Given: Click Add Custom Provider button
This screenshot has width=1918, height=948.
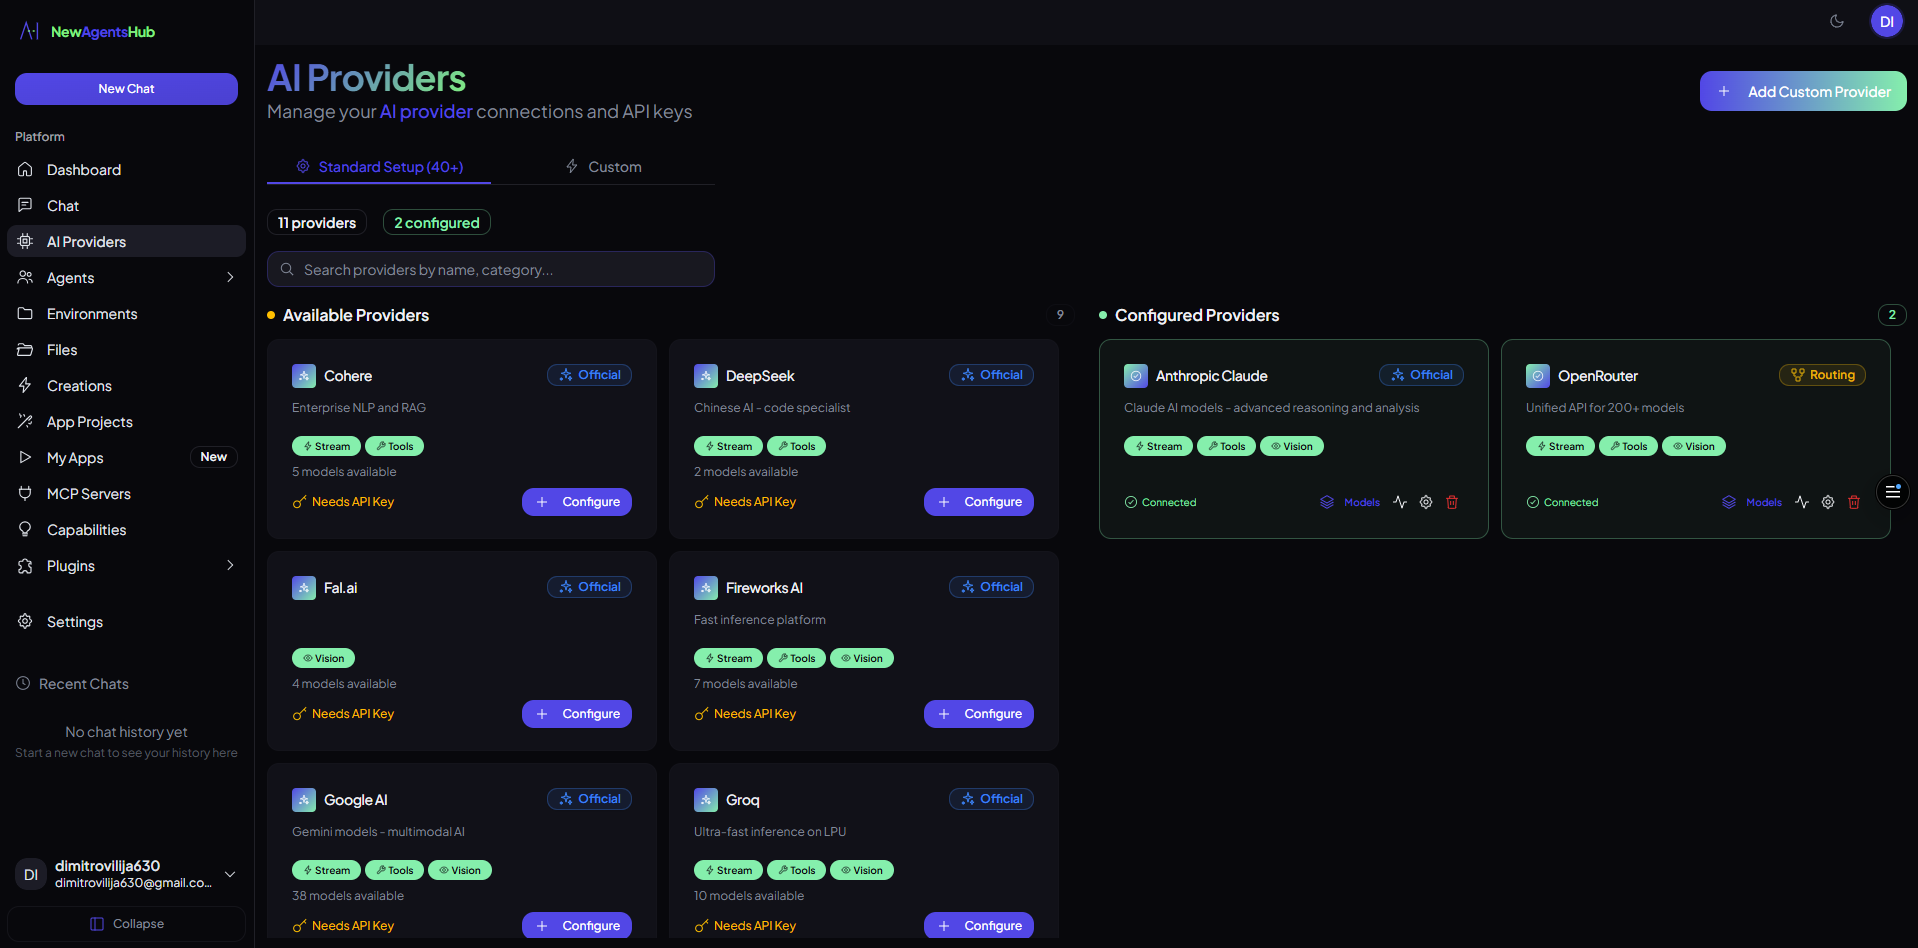Looking at the screenshot, I should 1803,91.
